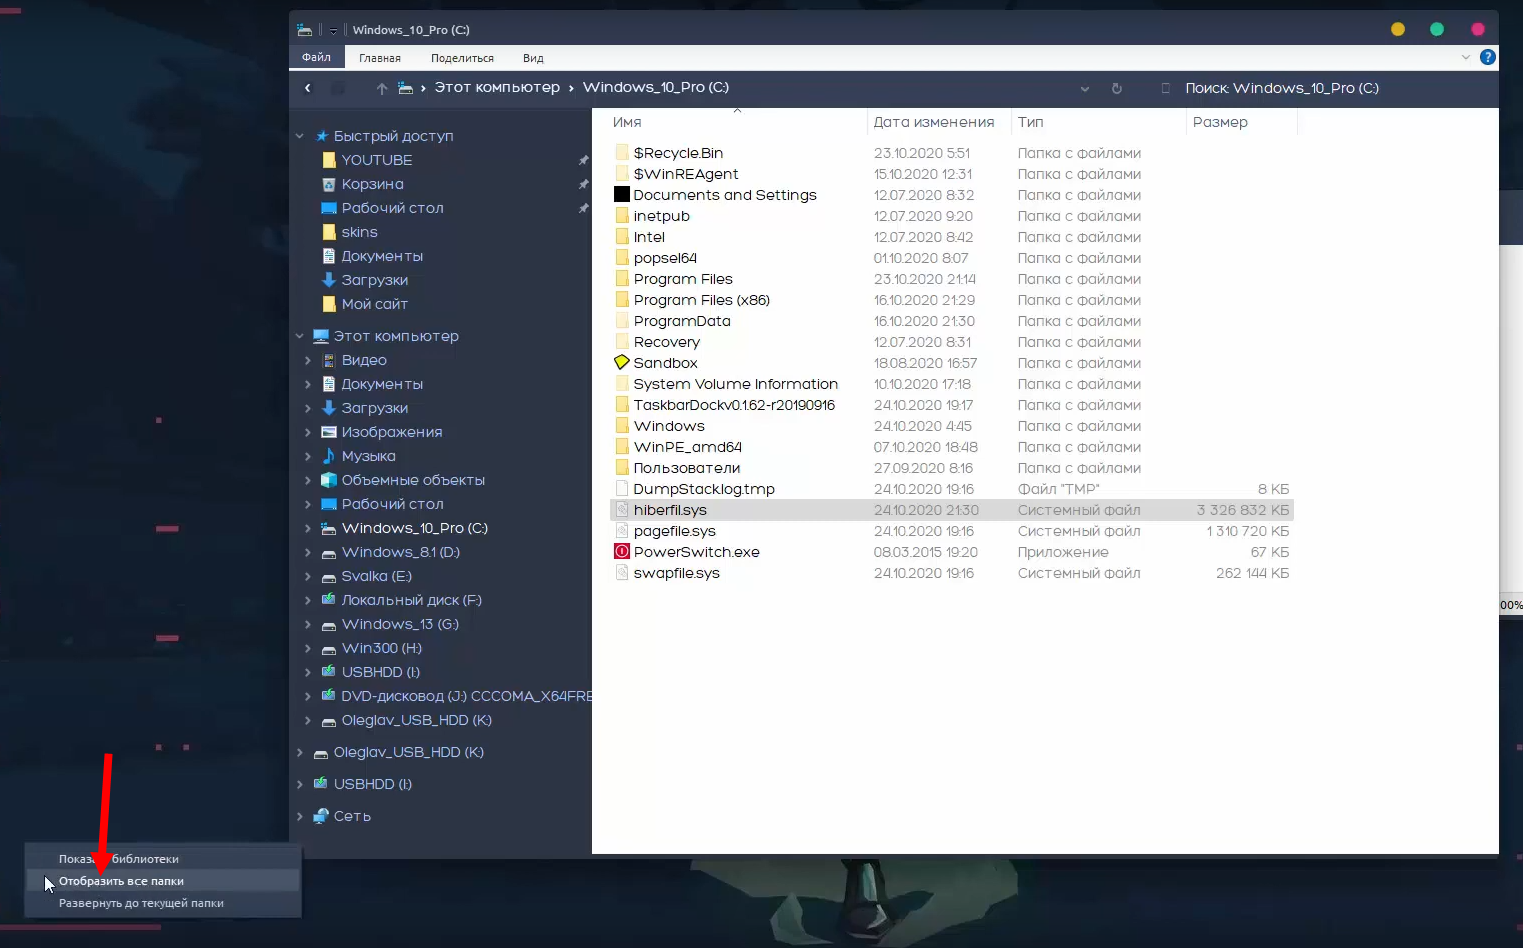
Task: Click the YOUTUBE folder icon in Quick access
Action: 329,160
